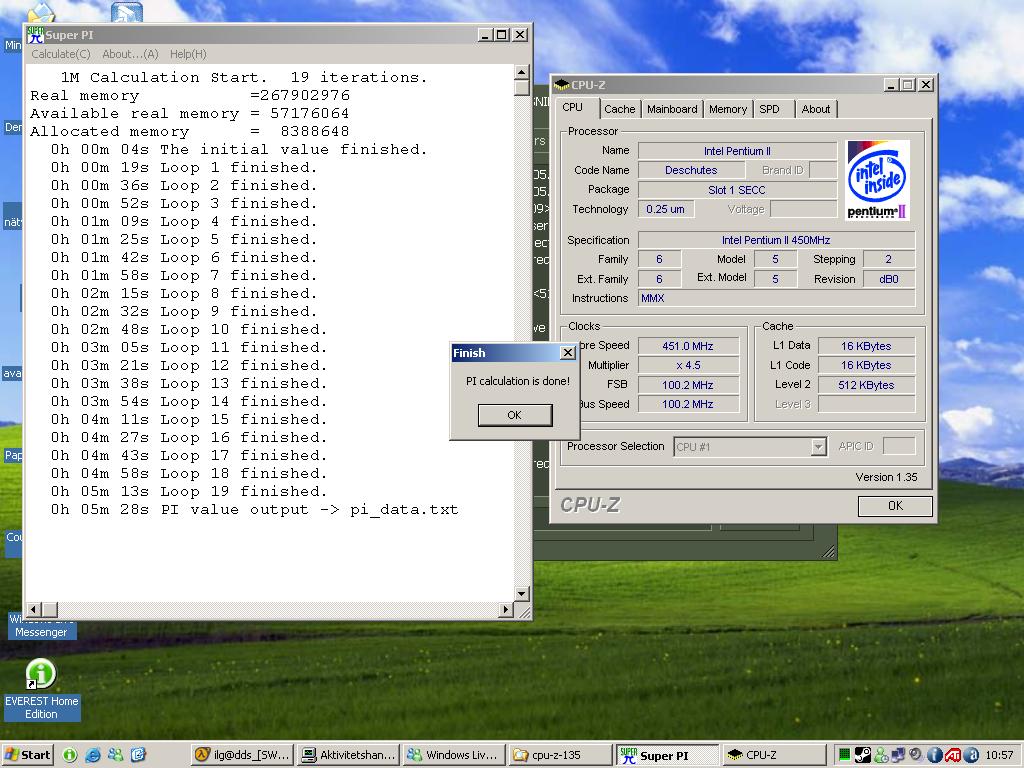Click the Super PI title bar icon
This screenshot has width=1024, height=768.
(x=35, y=35)
